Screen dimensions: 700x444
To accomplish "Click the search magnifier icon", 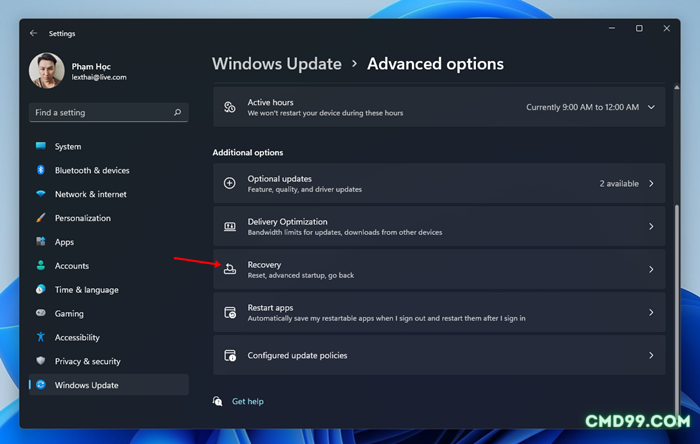I will 177,112.
